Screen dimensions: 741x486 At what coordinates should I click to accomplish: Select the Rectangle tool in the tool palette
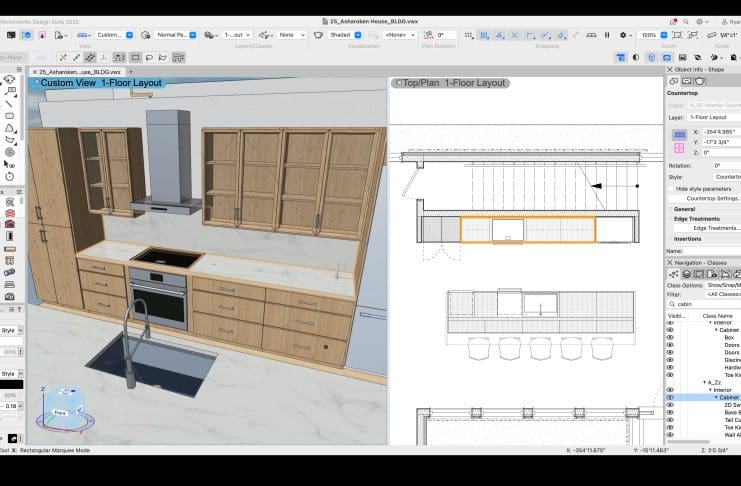(x=9, y=116)
